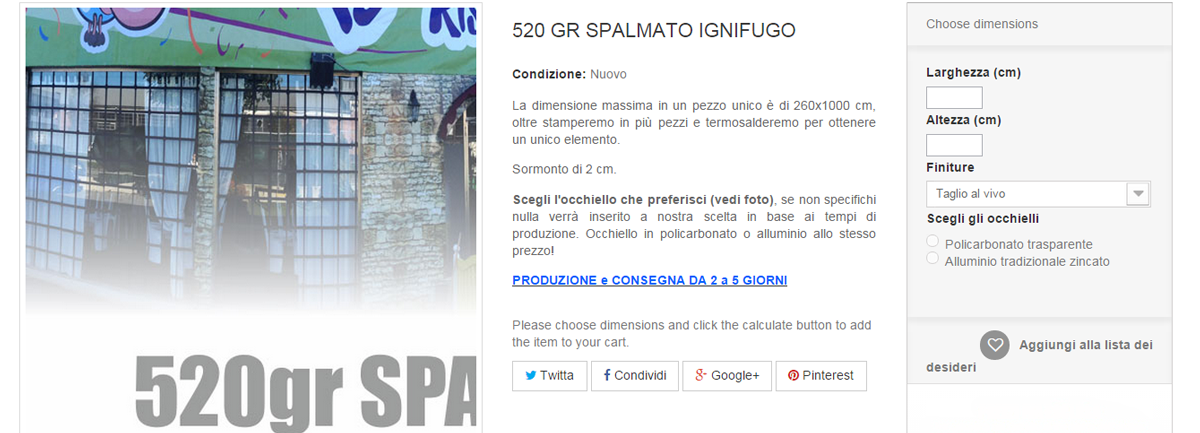Open the PRODUZIONE e CONSEGNA link
1200x433 pixels.
(649, 280)
